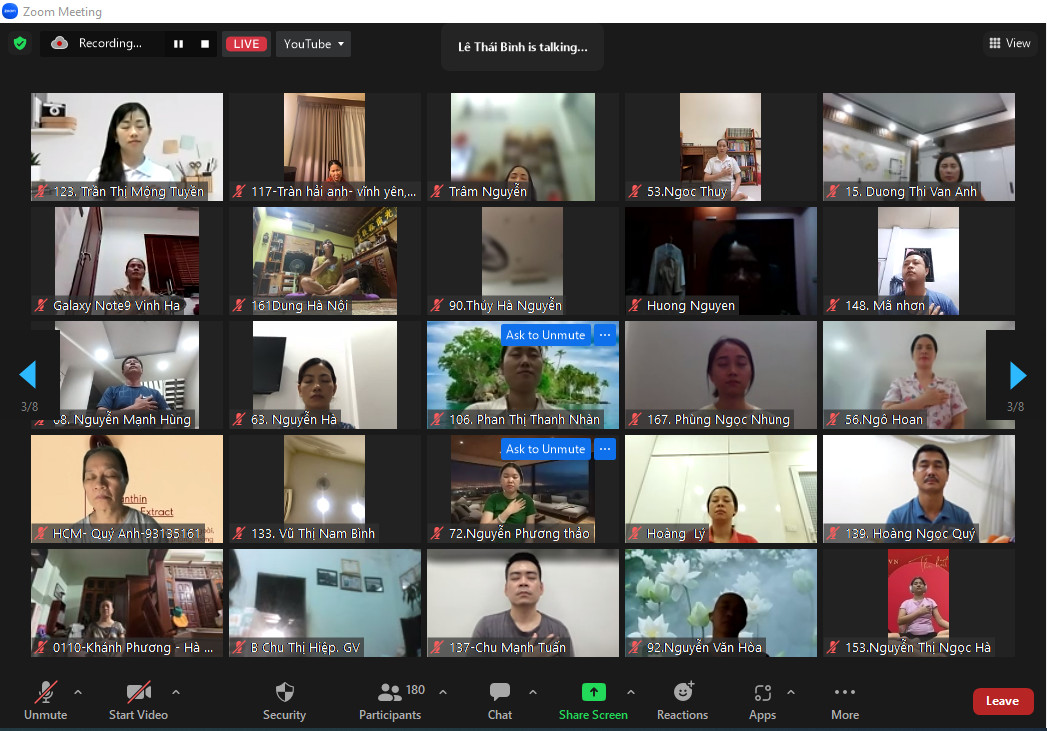The height and width of the screenshot is (731, 1047).
Task: Click the red LIVE badge
Action: (x=246, y=44)
